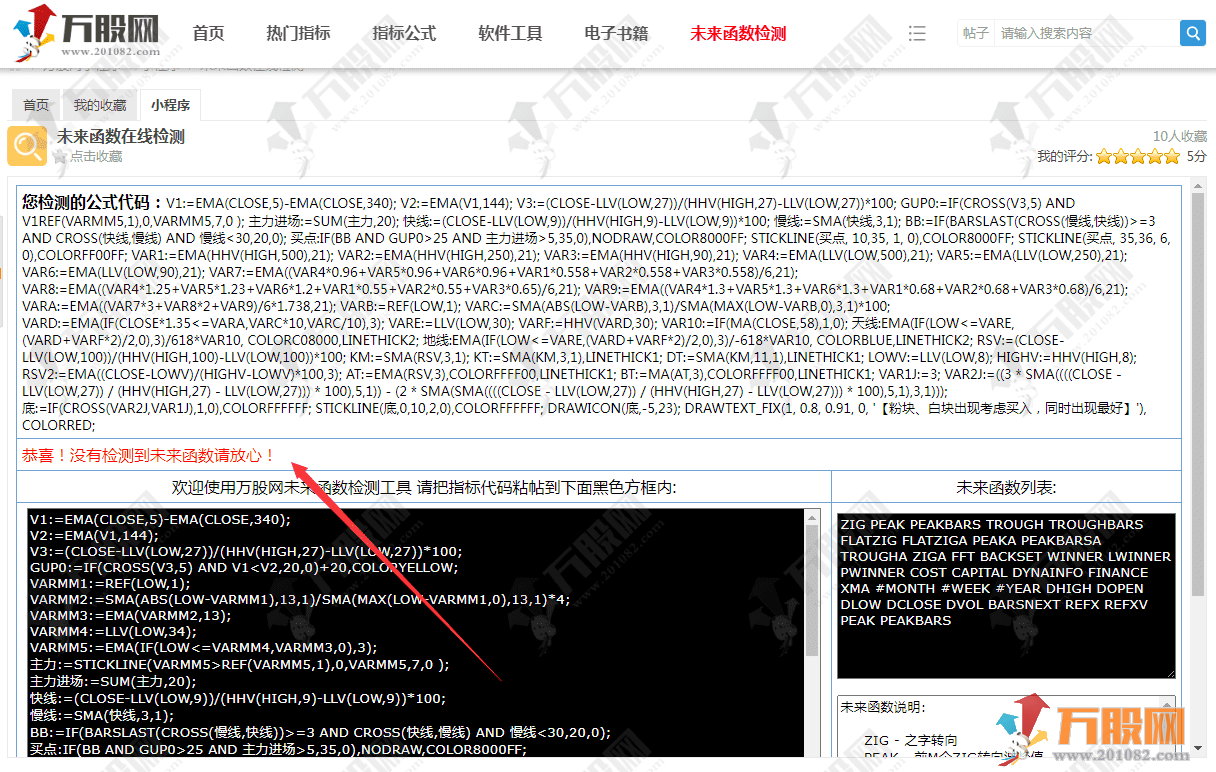Click the 点击收藏 link
1216x772 pixels.
coord(96,156)
